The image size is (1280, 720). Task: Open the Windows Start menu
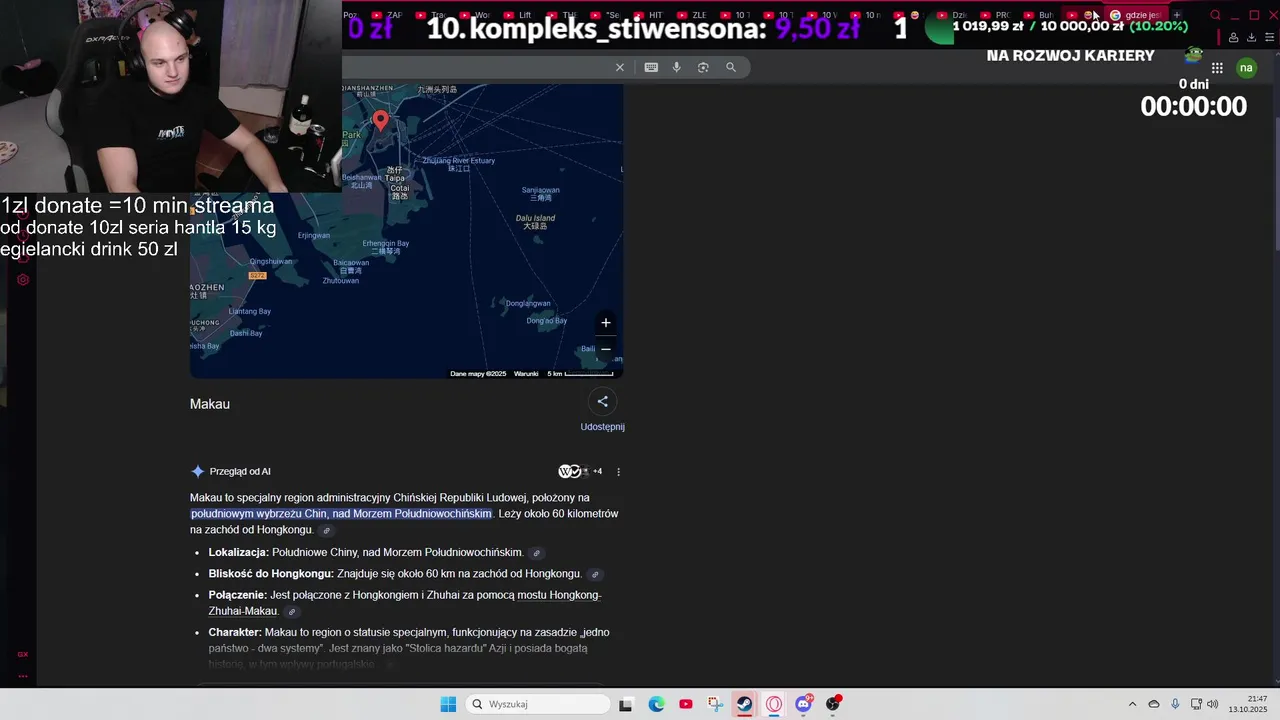click(x=448, y=704)
